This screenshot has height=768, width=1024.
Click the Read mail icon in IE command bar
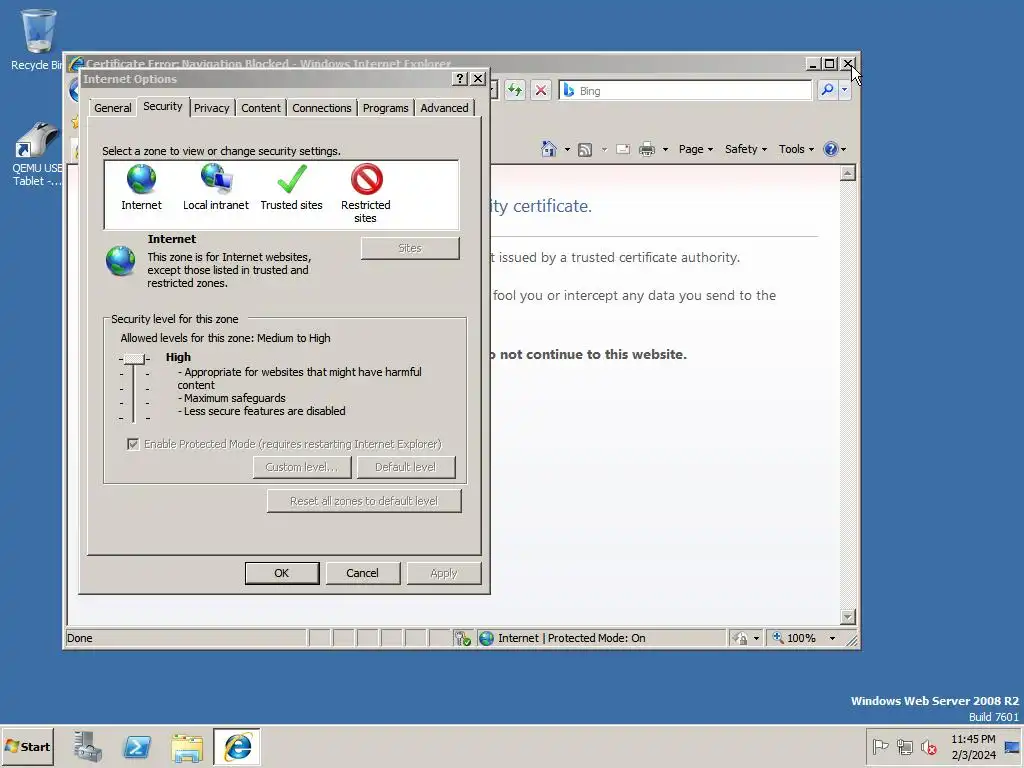(623, 150)
